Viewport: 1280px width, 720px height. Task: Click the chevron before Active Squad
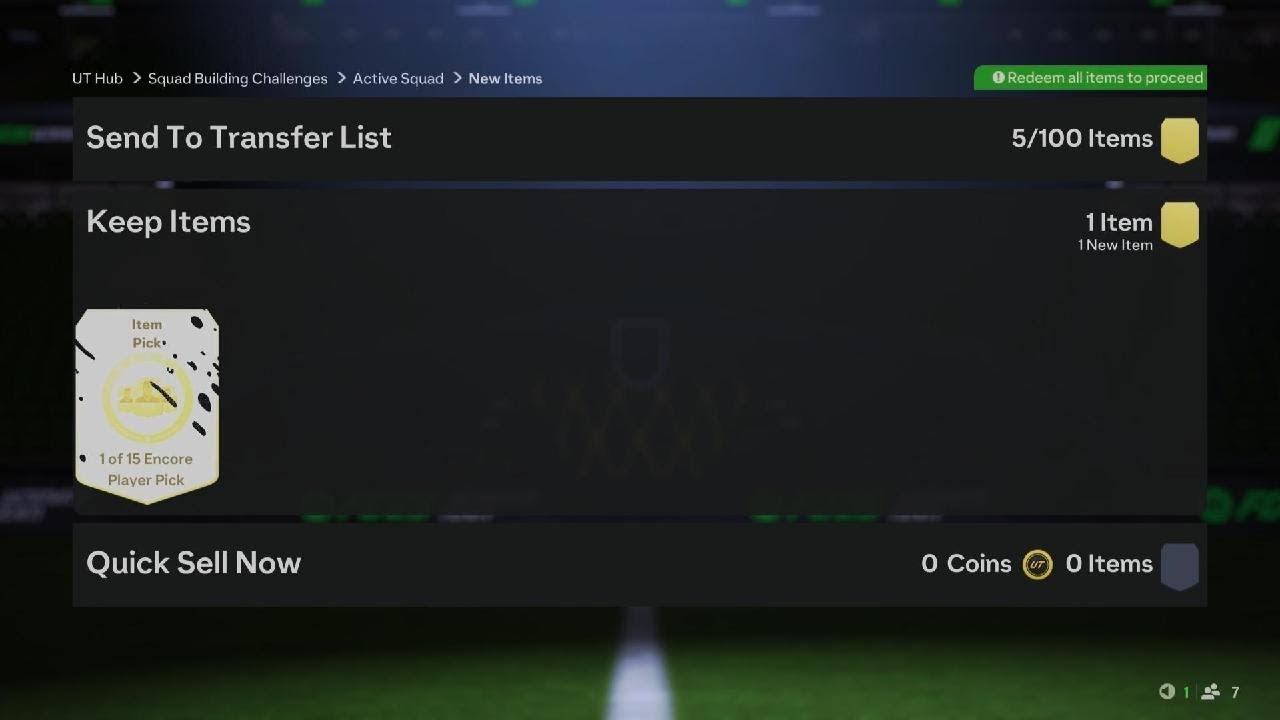point(341,78)
